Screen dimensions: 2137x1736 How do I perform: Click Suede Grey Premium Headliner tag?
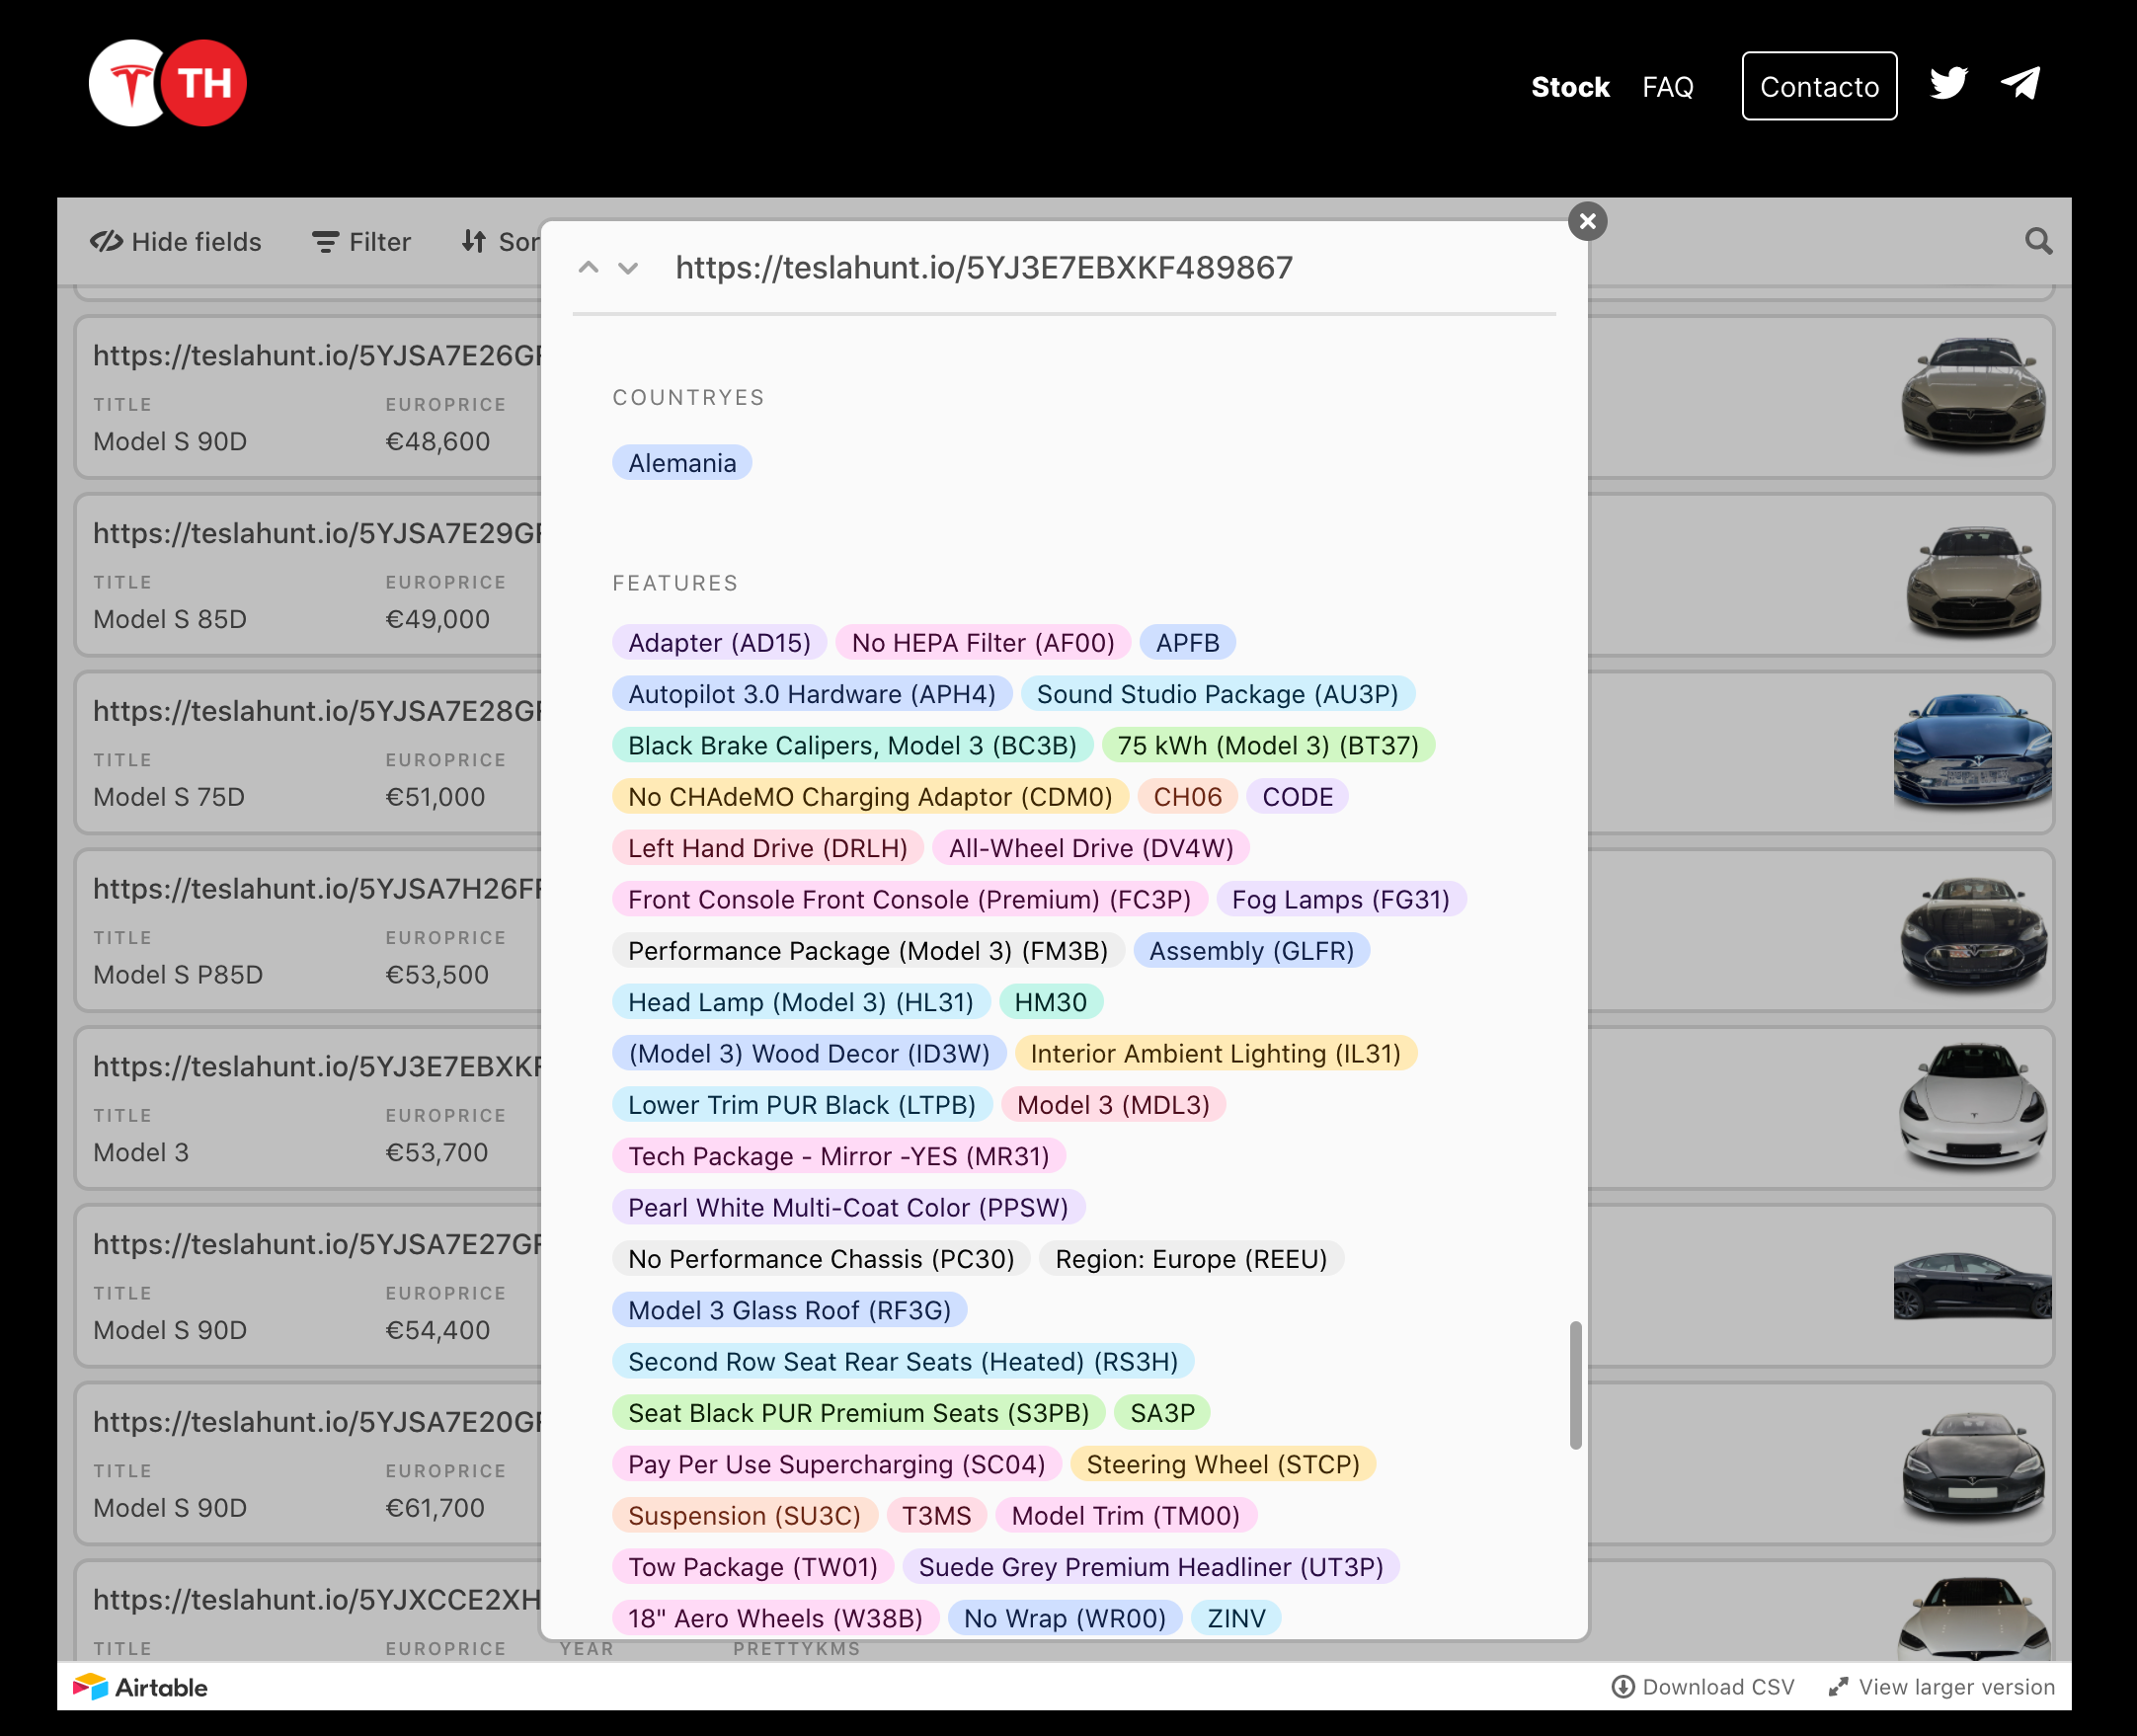click(x=1150, y=1567)
